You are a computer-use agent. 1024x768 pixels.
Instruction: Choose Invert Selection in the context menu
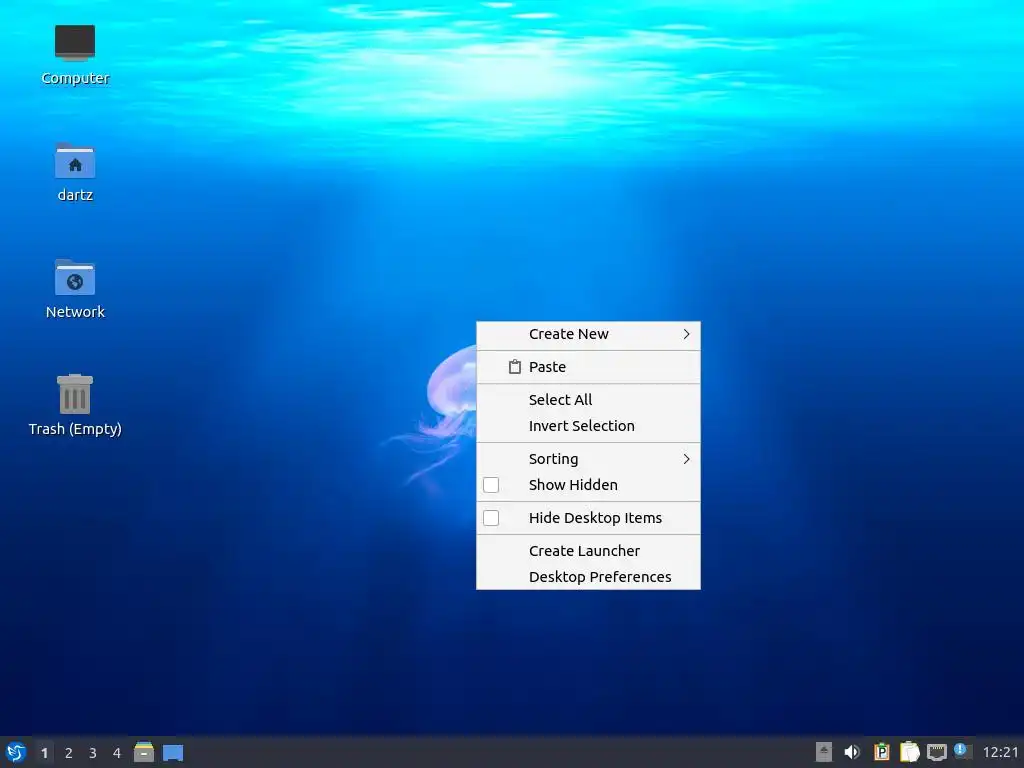coord(588,426)
